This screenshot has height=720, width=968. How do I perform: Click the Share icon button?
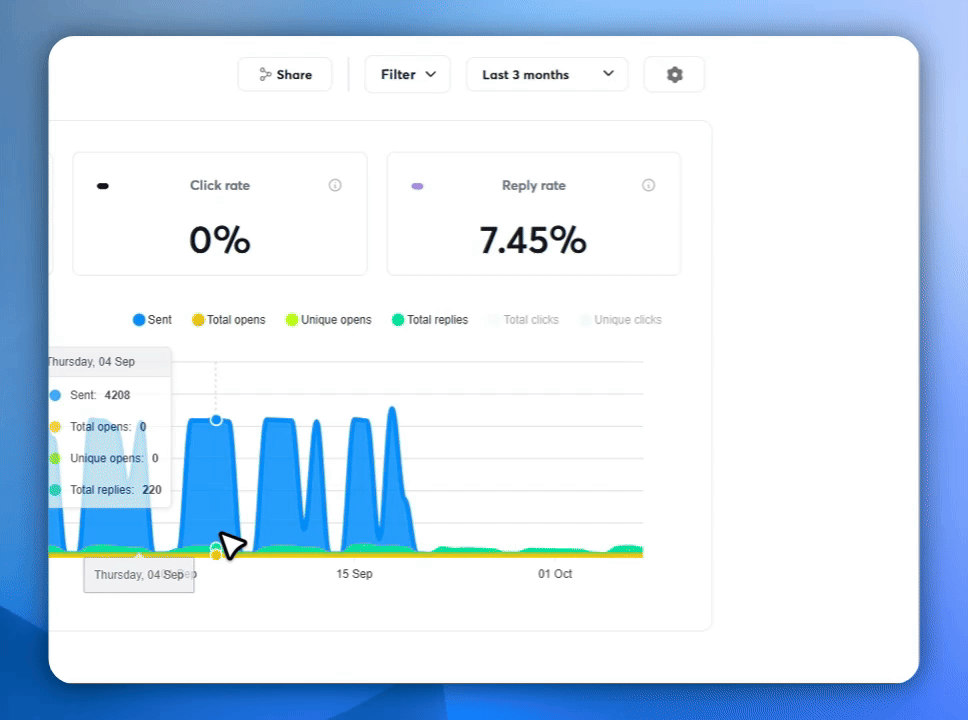(285, 75)
